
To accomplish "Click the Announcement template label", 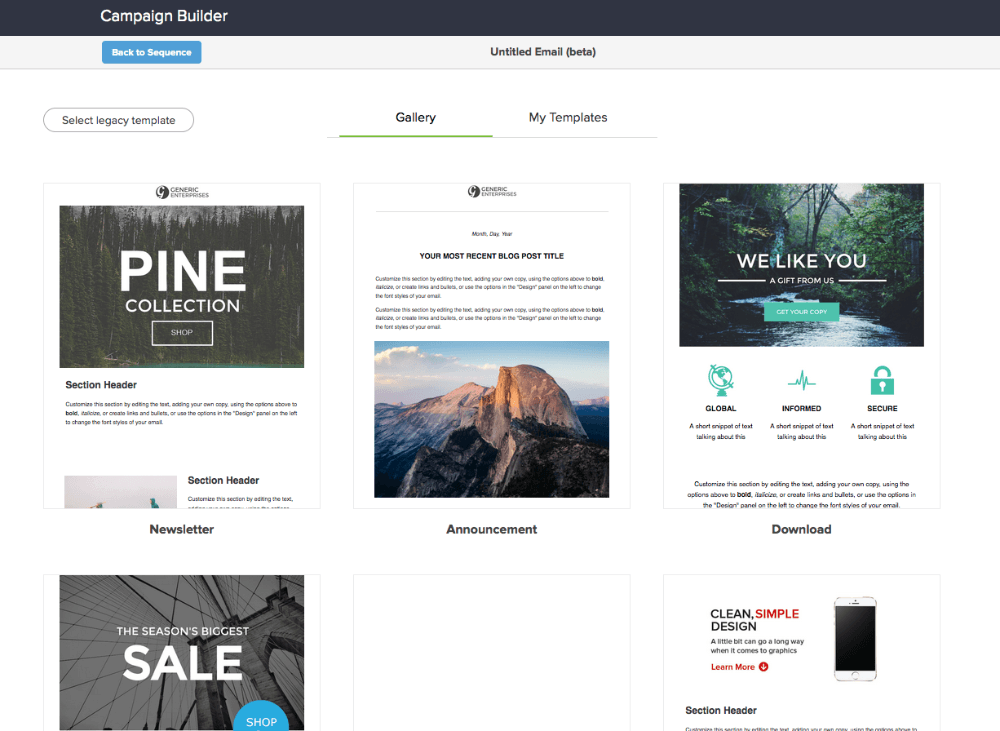I will 492,529.
